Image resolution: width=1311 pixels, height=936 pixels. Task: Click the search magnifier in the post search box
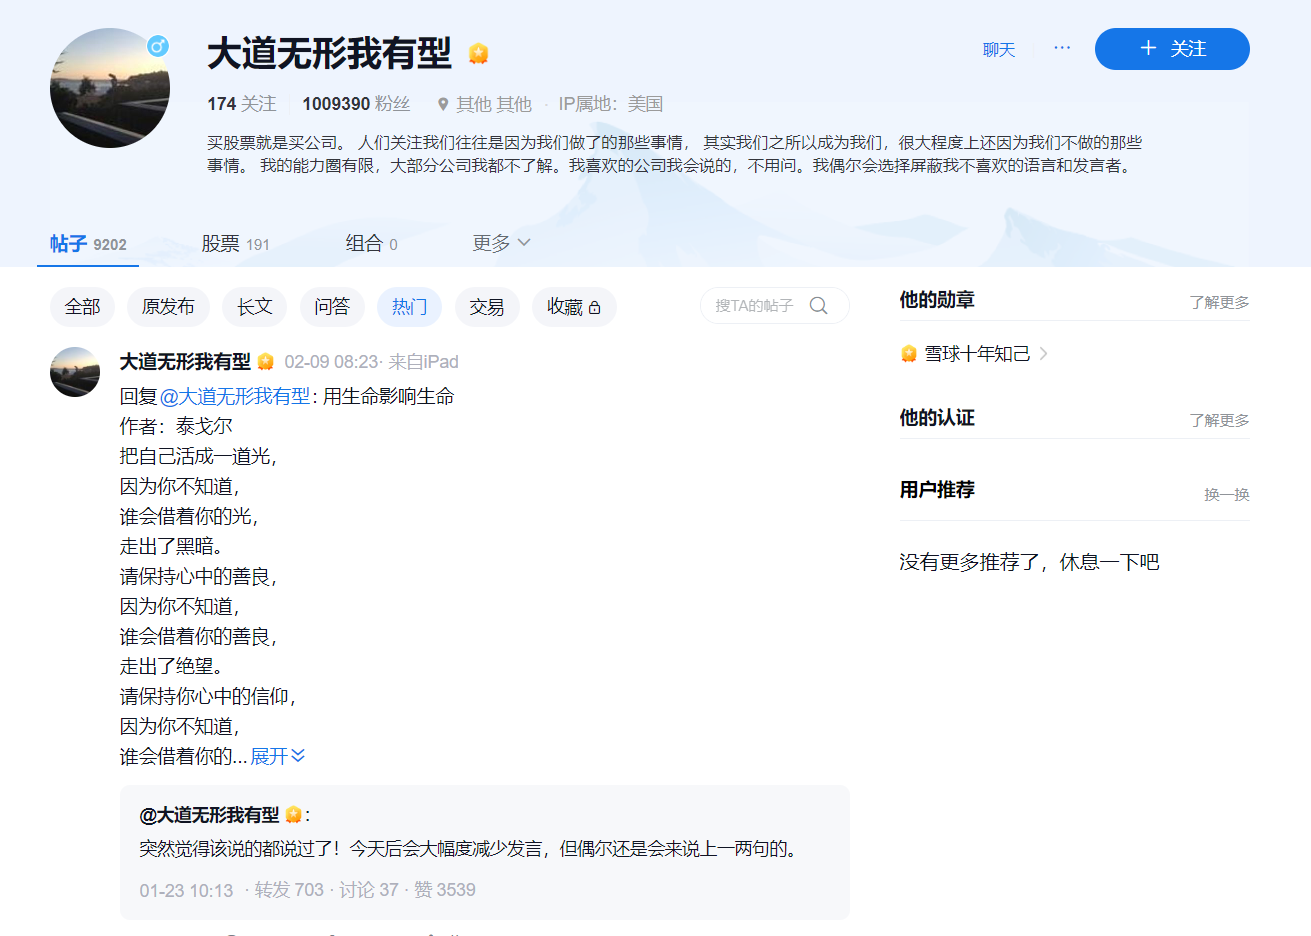click(819, 306)
